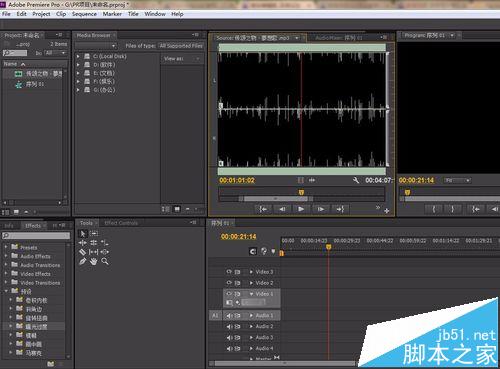Click Program monitor Mark Out button

pyautogui.click(x=452, y=209)
